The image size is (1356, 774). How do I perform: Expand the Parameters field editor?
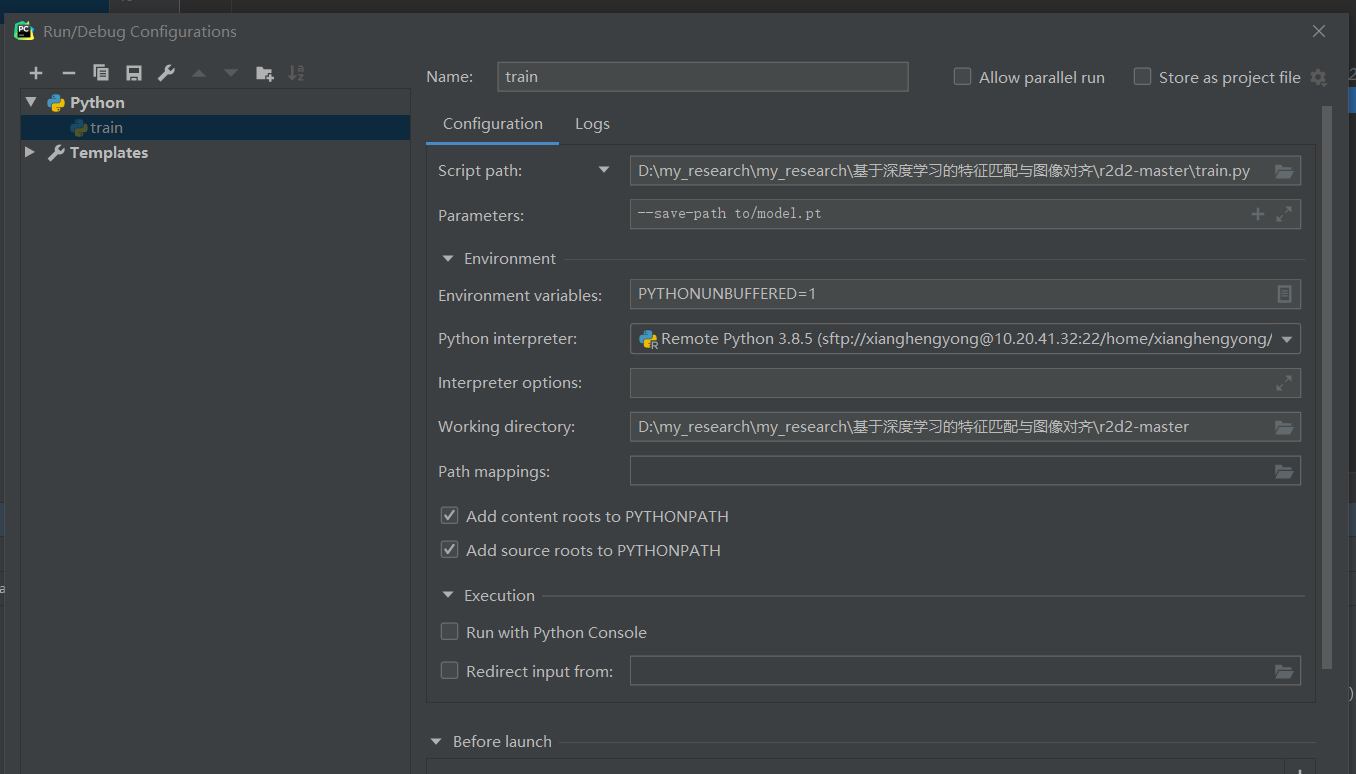point(1284,214)
